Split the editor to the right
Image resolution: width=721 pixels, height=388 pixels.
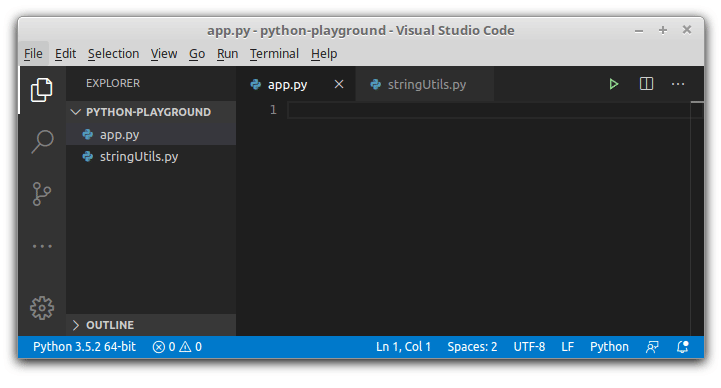click(646, 84)
